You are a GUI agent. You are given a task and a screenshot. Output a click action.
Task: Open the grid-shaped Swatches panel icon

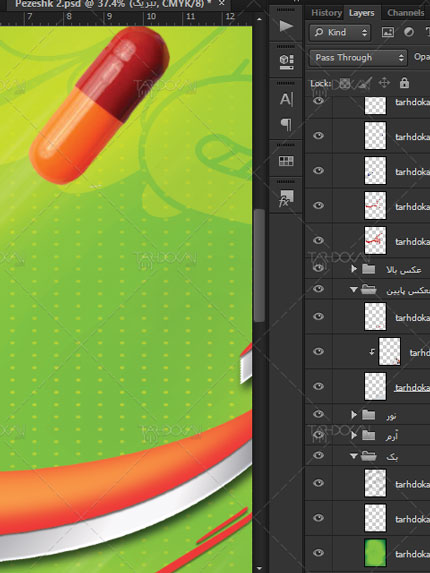286,161
